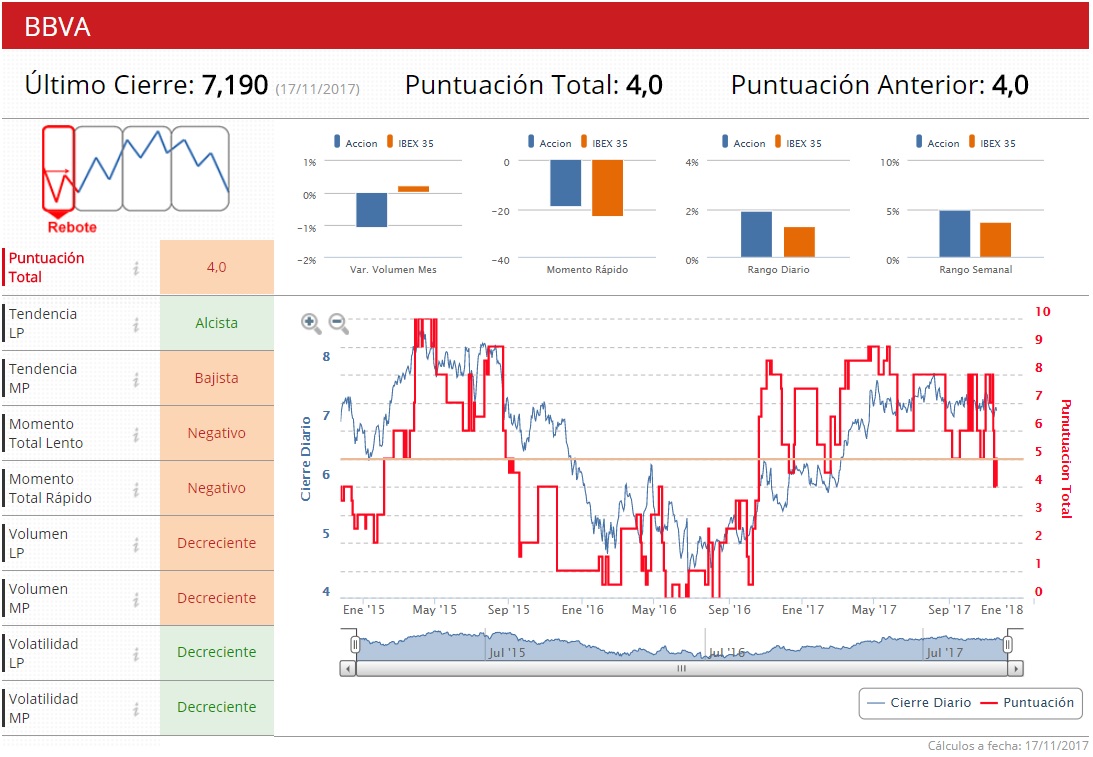
Task: Toggle IBEX 35 series in Rango Diario chart
Action: click(797, 142)
